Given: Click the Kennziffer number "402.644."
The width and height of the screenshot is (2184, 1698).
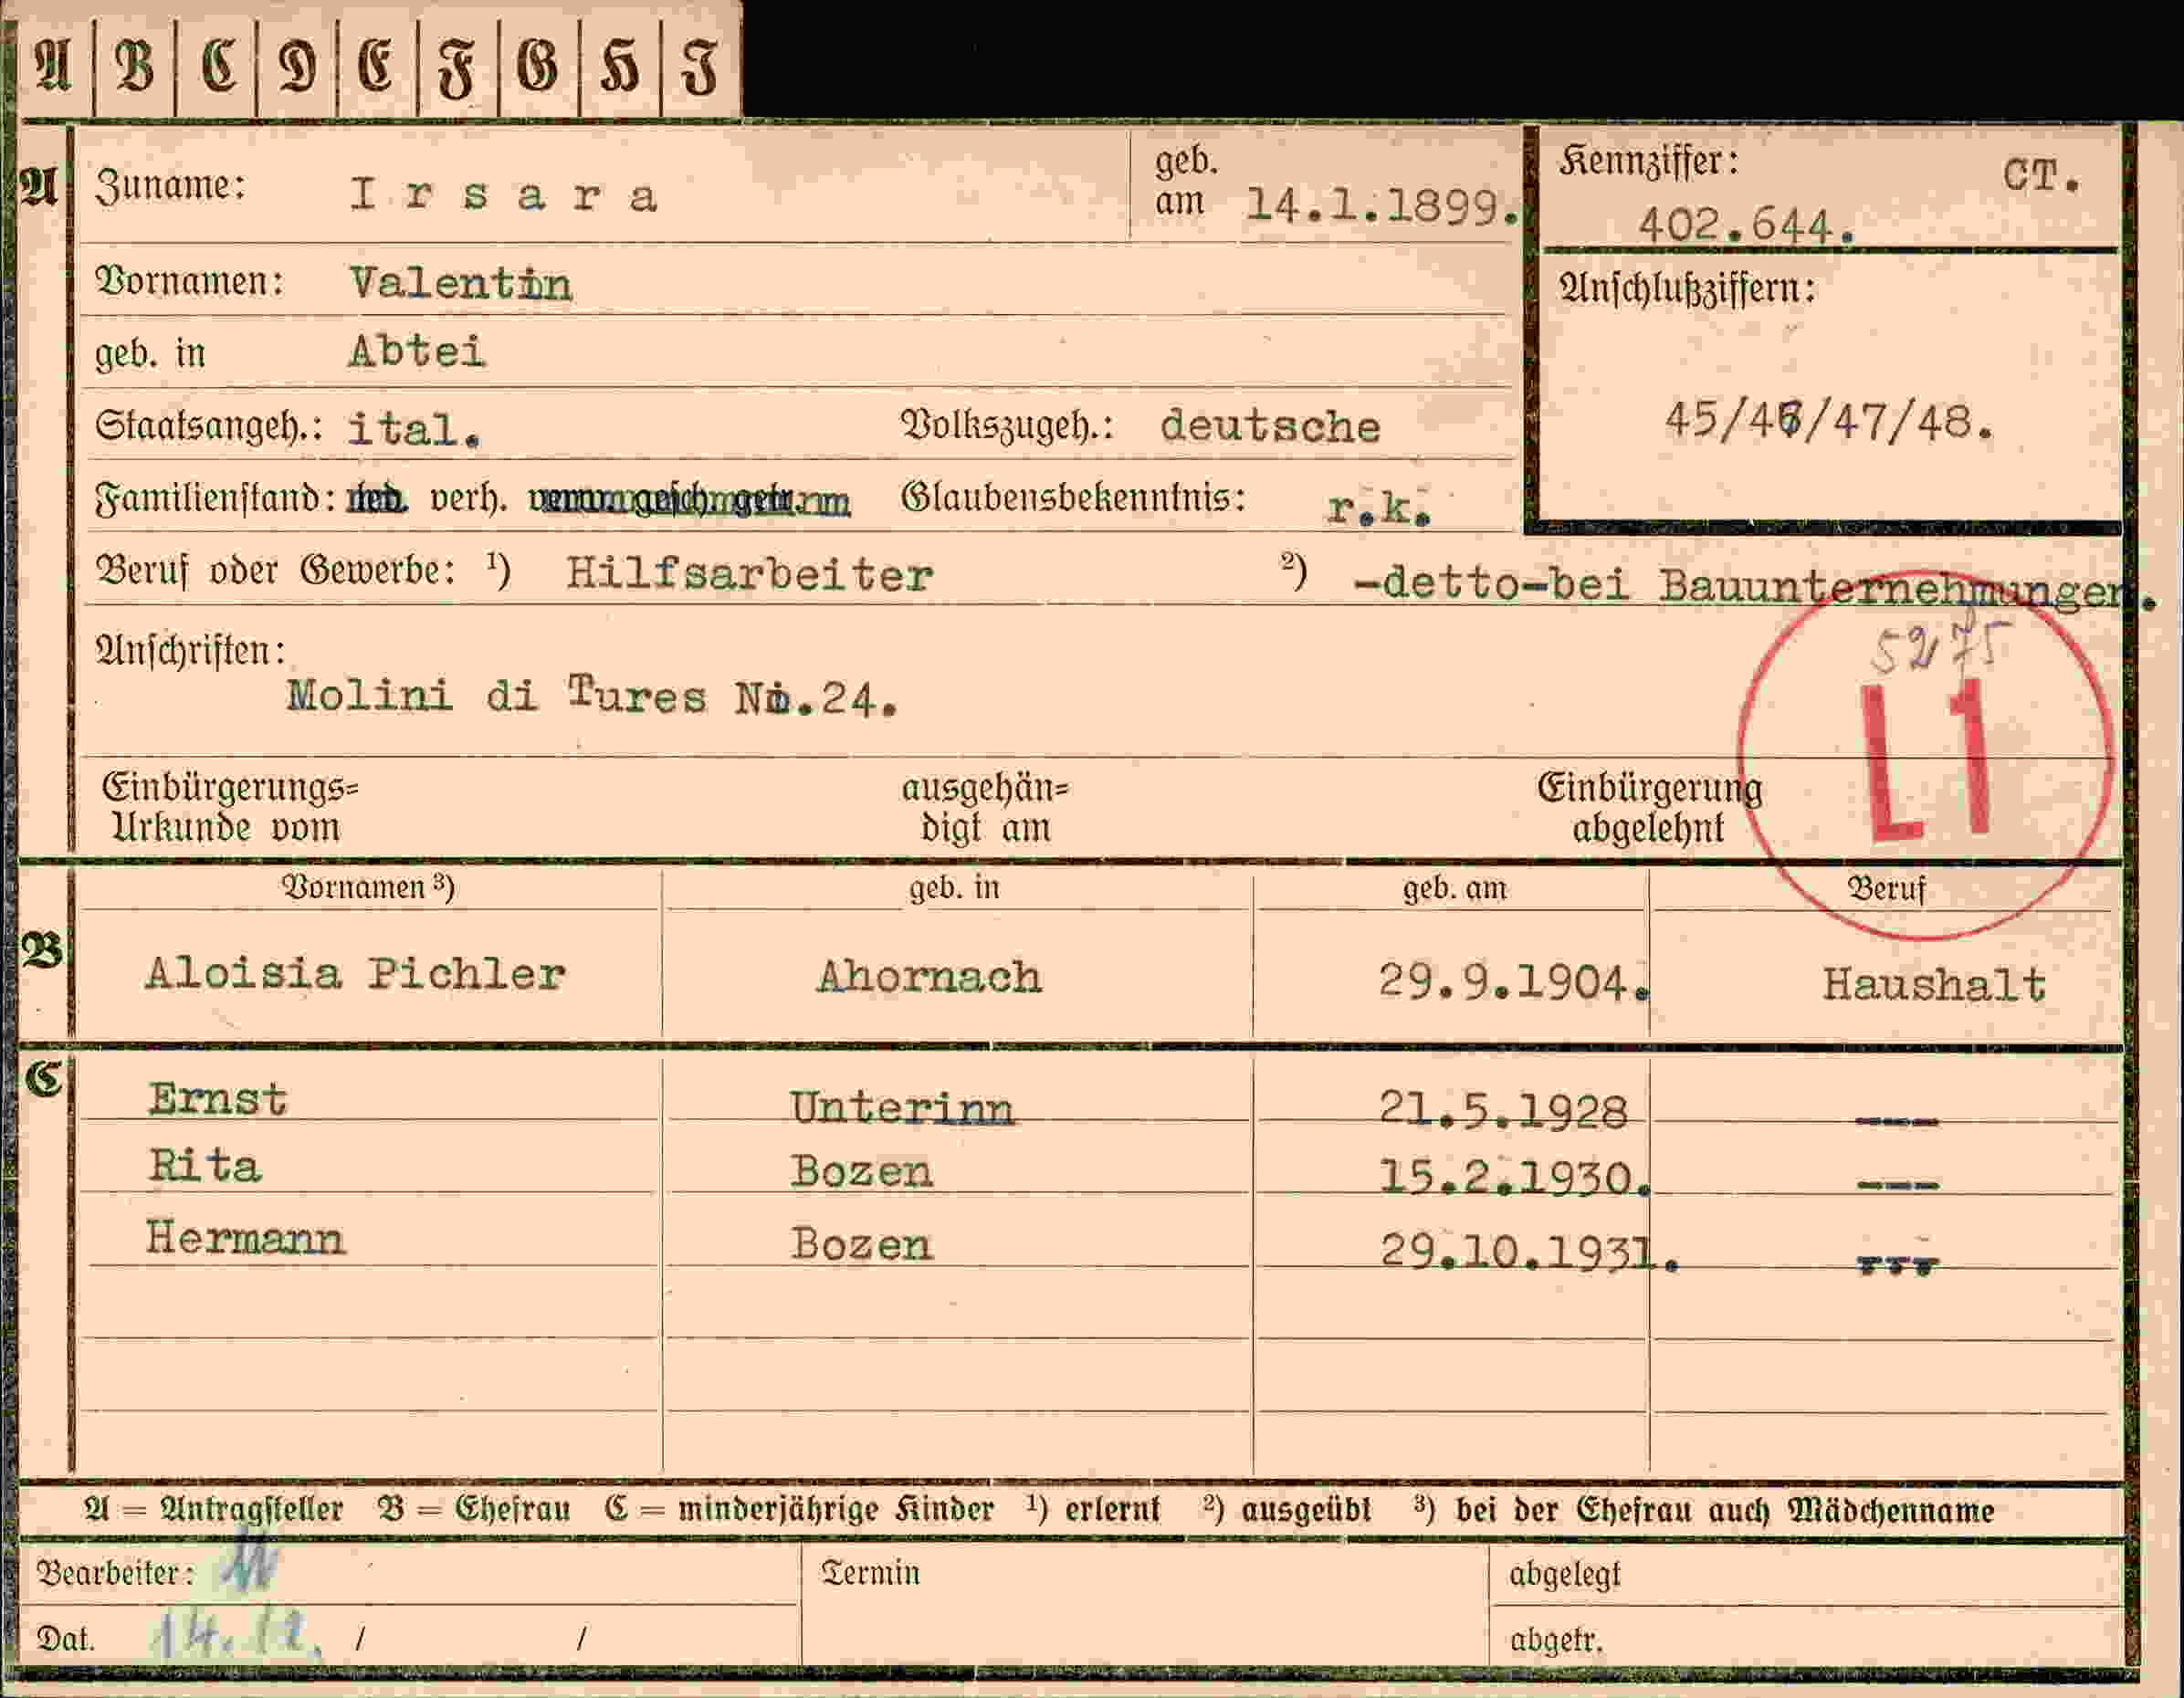Looking at the screenshot, I should tap(1746, 226).
